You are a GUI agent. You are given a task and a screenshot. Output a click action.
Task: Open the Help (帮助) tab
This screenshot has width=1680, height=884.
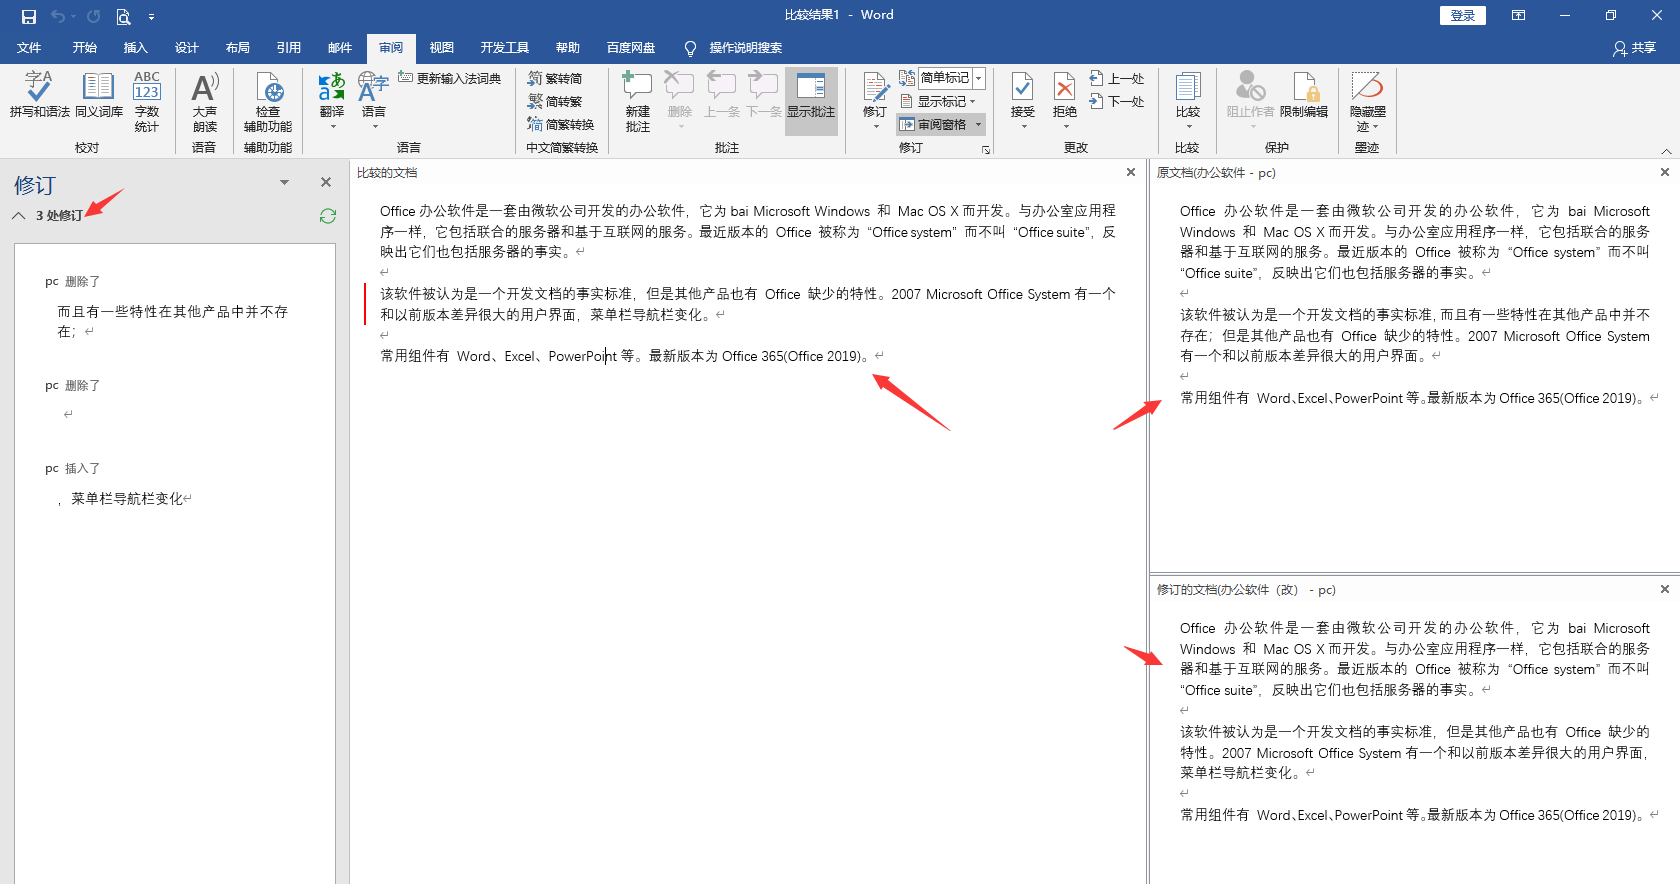point(568,48)
